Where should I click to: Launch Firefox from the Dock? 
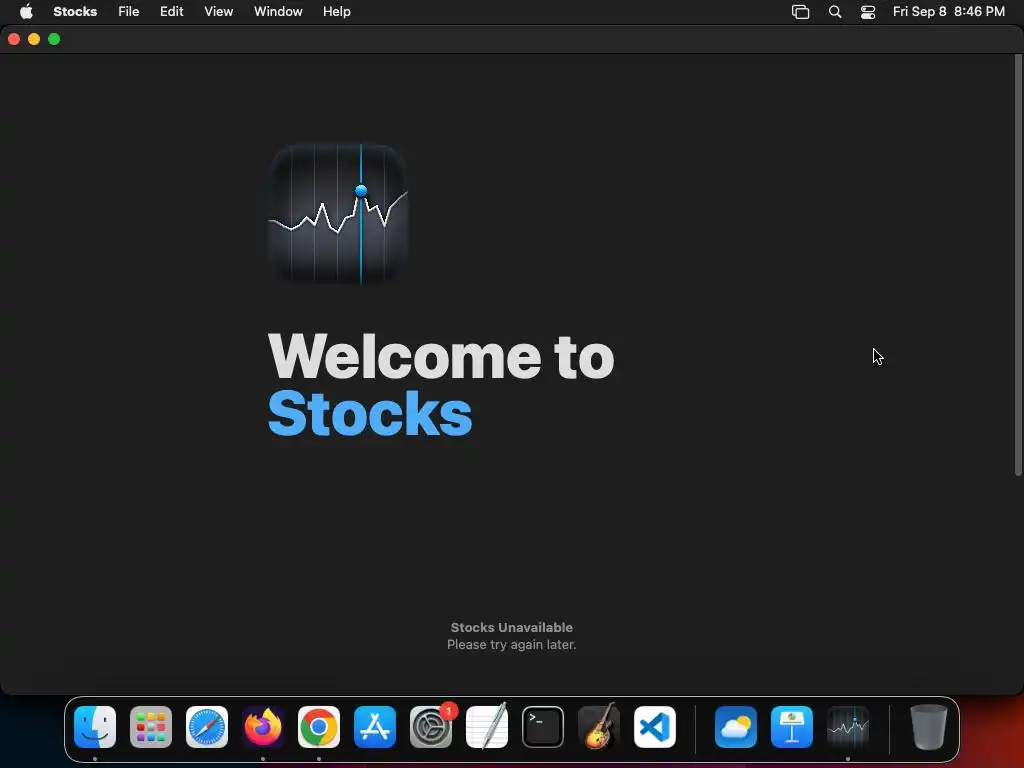pyautogui.click(x=263, y=727)
